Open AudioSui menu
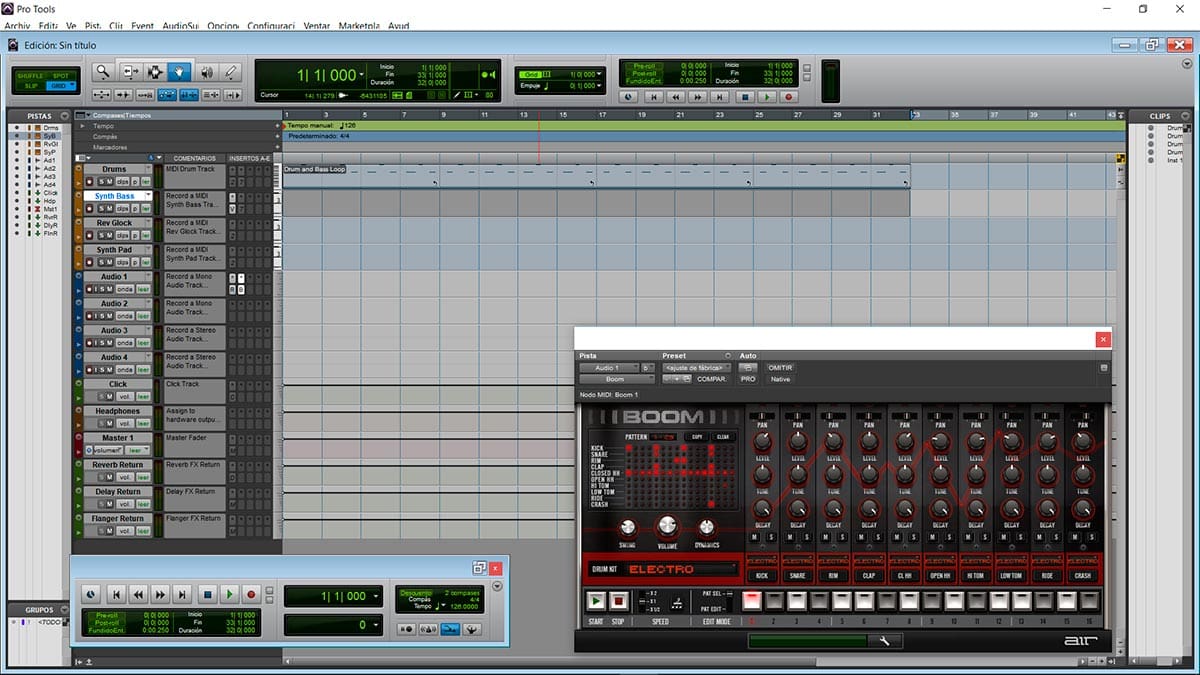The width and height of the screenshot is (1200, 675). pyautogui.click(x=180, y=25)
